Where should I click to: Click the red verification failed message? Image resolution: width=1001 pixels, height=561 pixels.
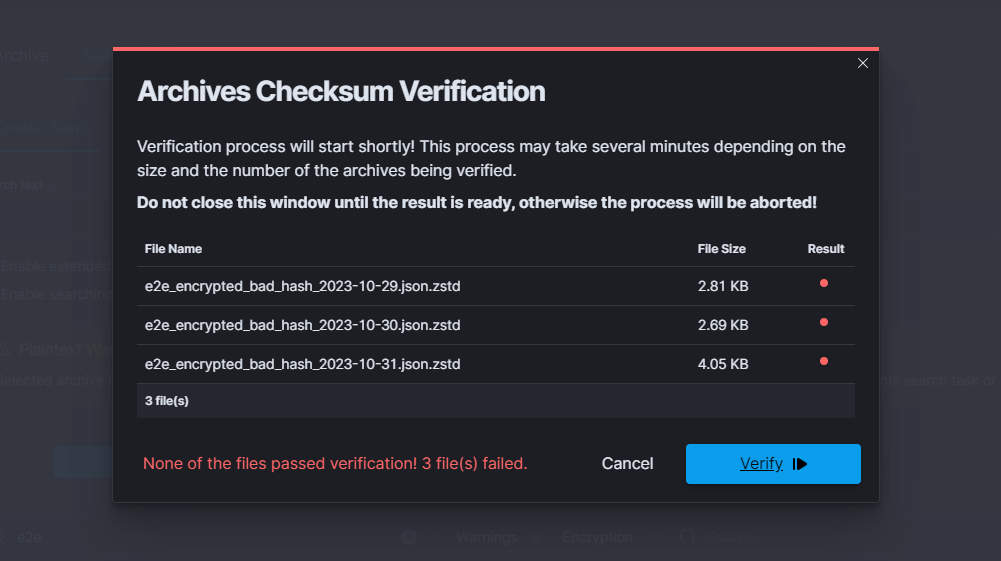(x=335, y=464)
